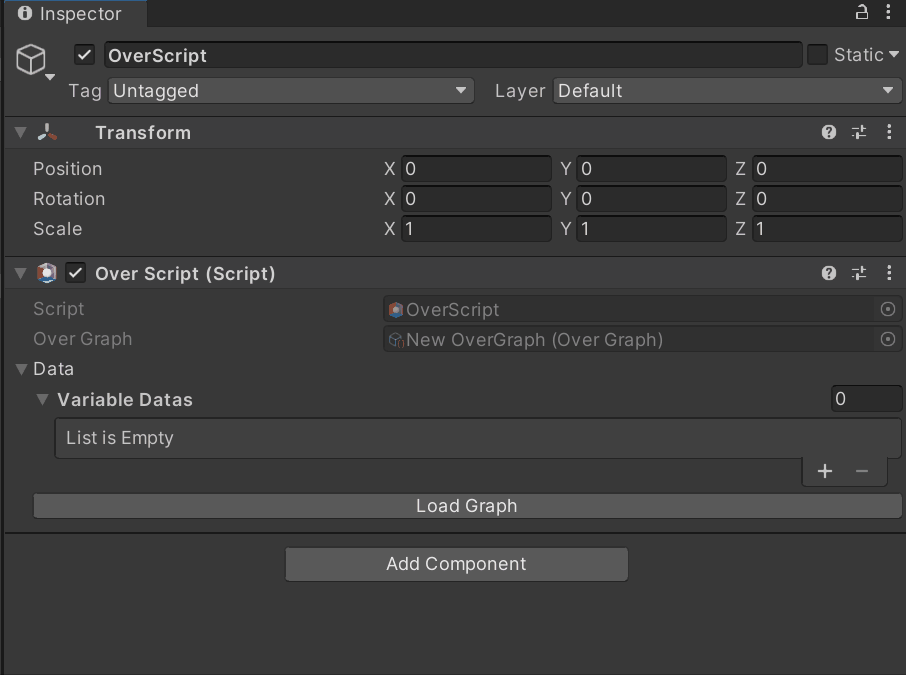This screenshot has width=906, height=675.
Task: Open Over Script component options menu
Action: (x=889, y=273)
